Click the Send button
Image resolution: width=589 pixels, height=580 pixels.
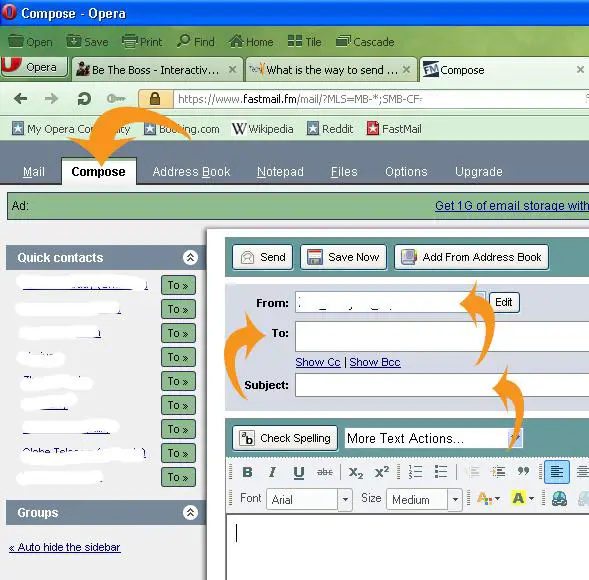coord(263,257)
